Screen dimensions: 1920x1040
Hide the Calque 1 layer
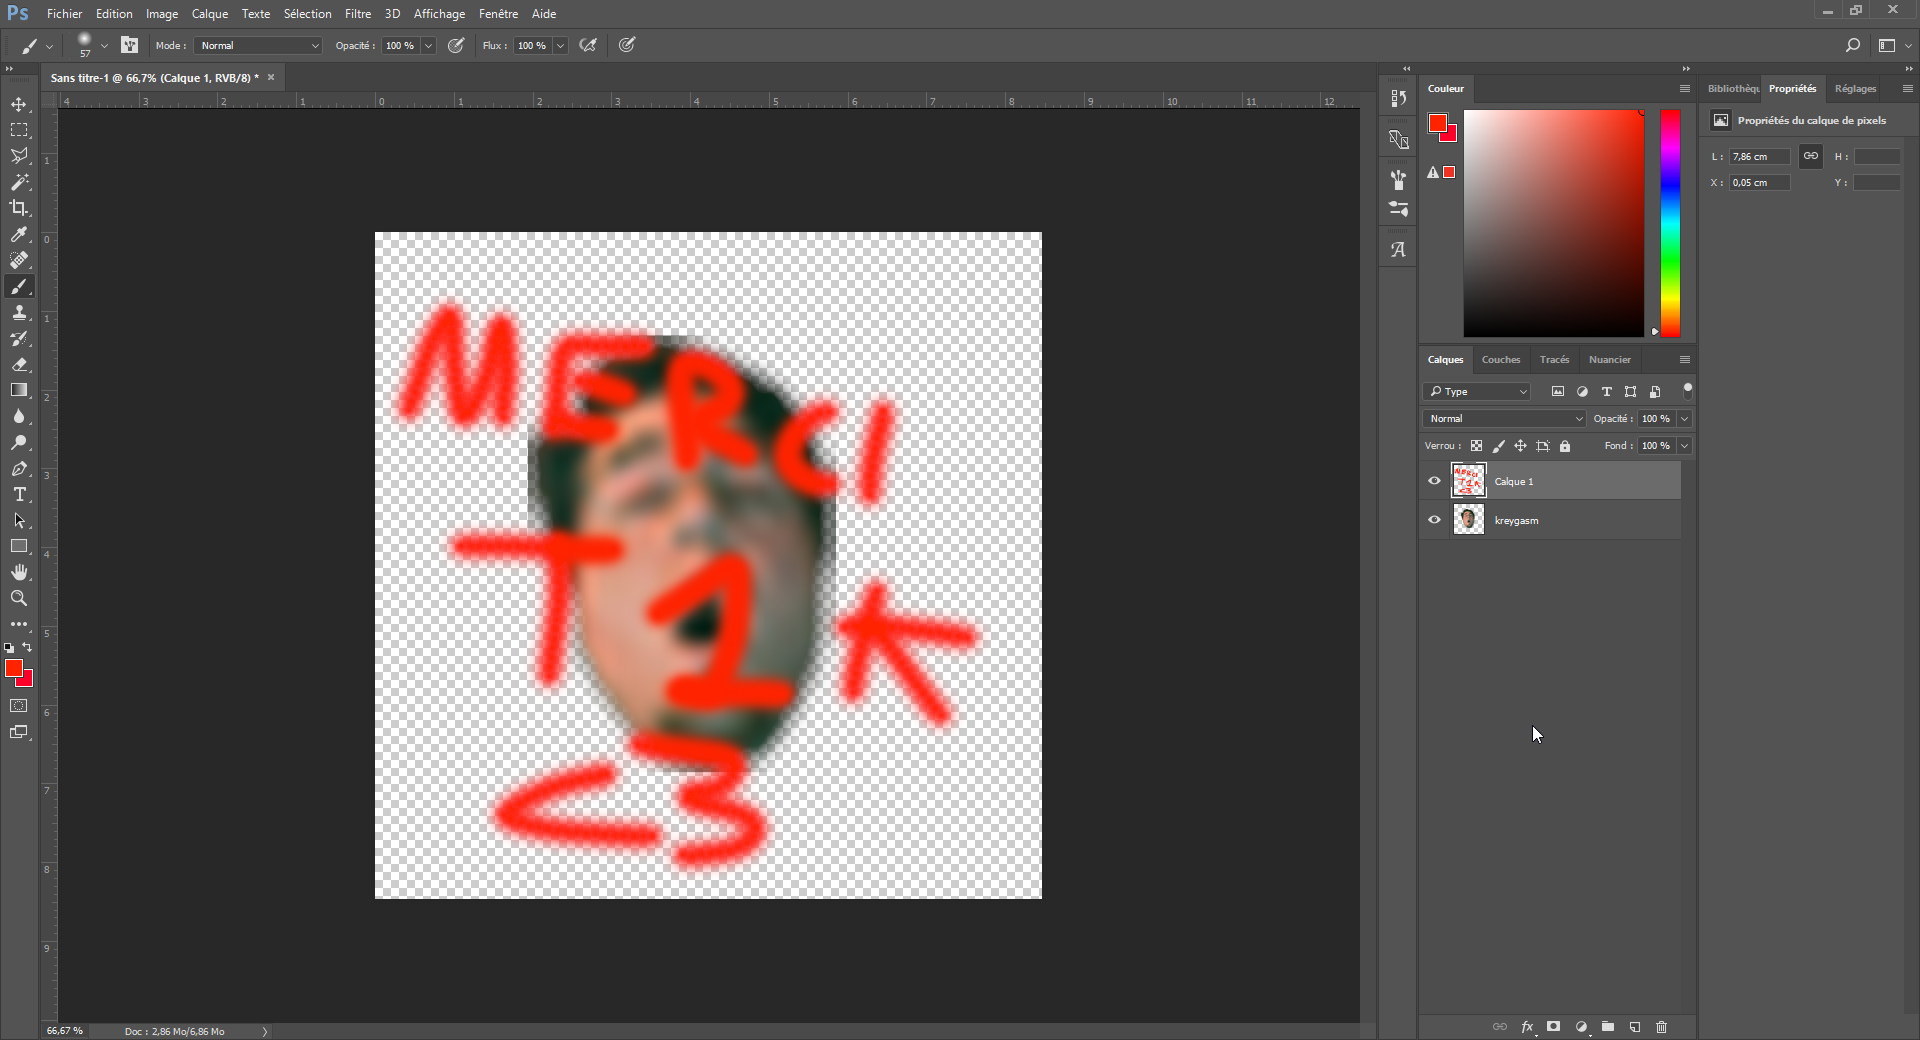[x=1434, y=481]
